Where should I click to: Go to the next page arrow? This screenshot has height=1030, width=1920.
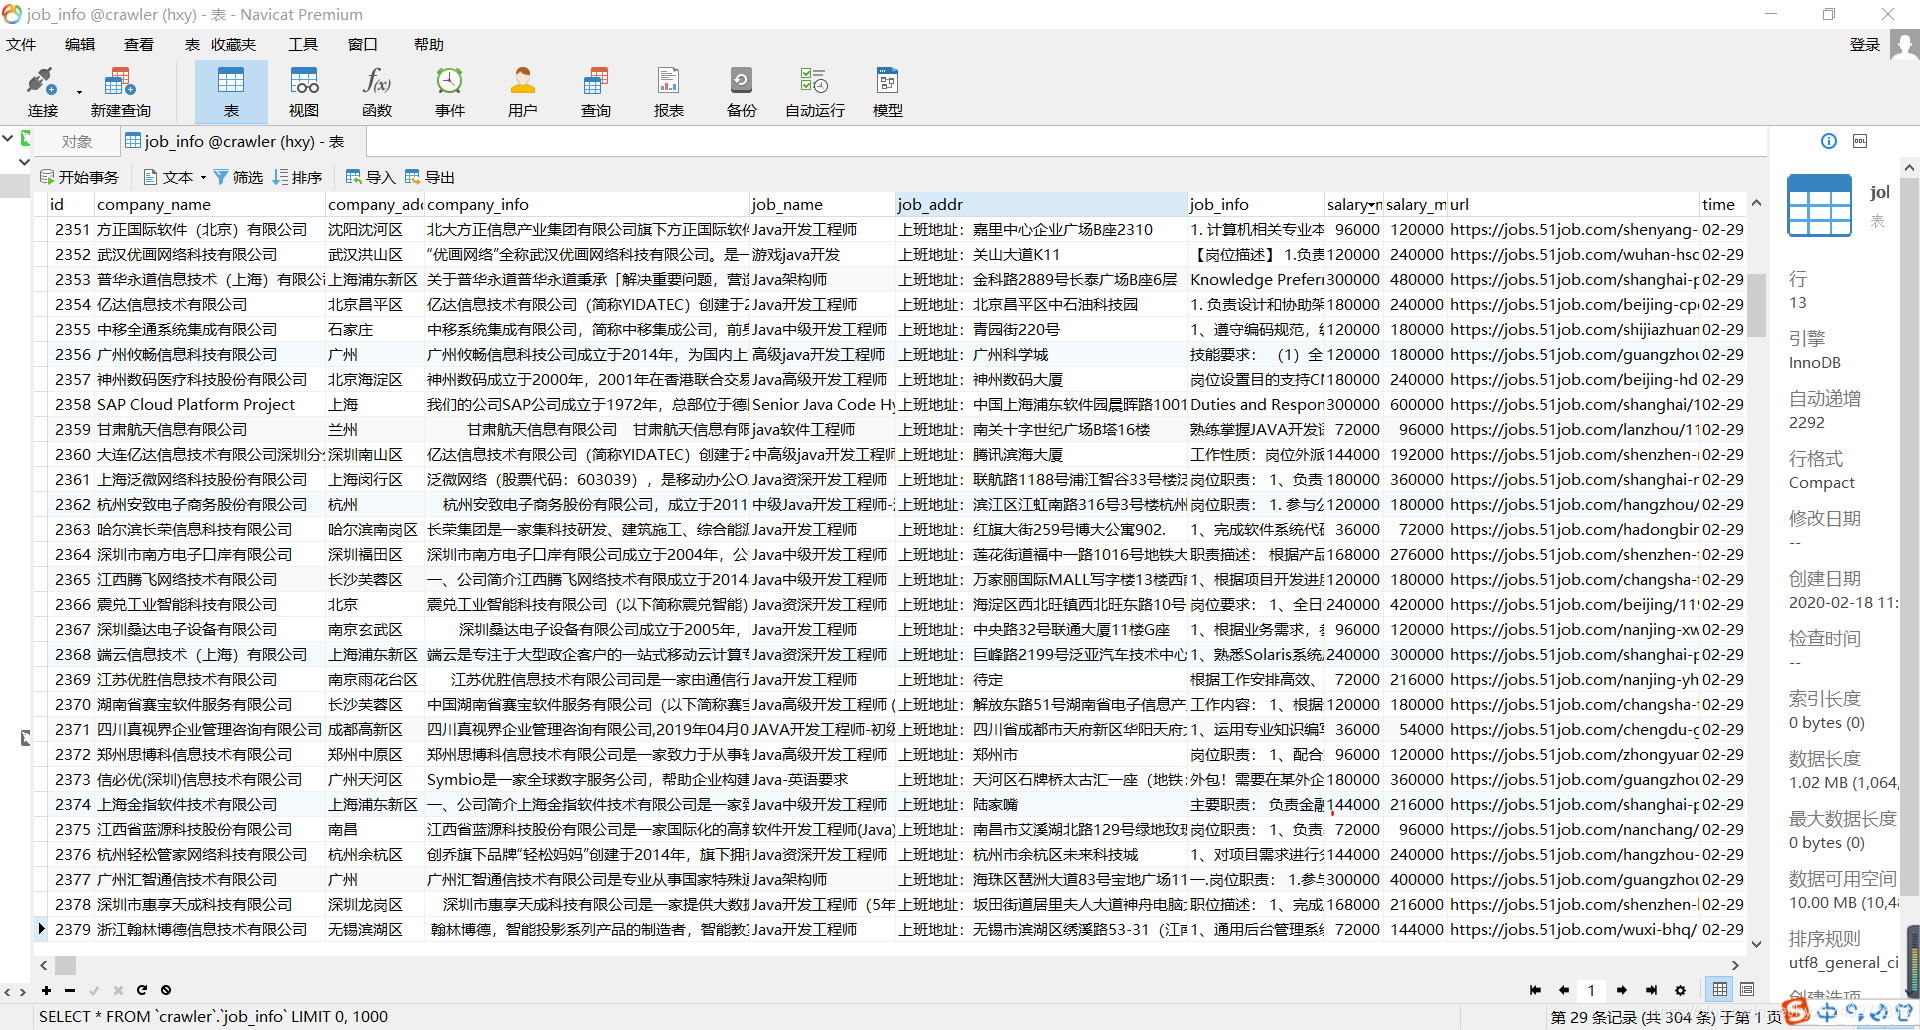click(1622, 990)
